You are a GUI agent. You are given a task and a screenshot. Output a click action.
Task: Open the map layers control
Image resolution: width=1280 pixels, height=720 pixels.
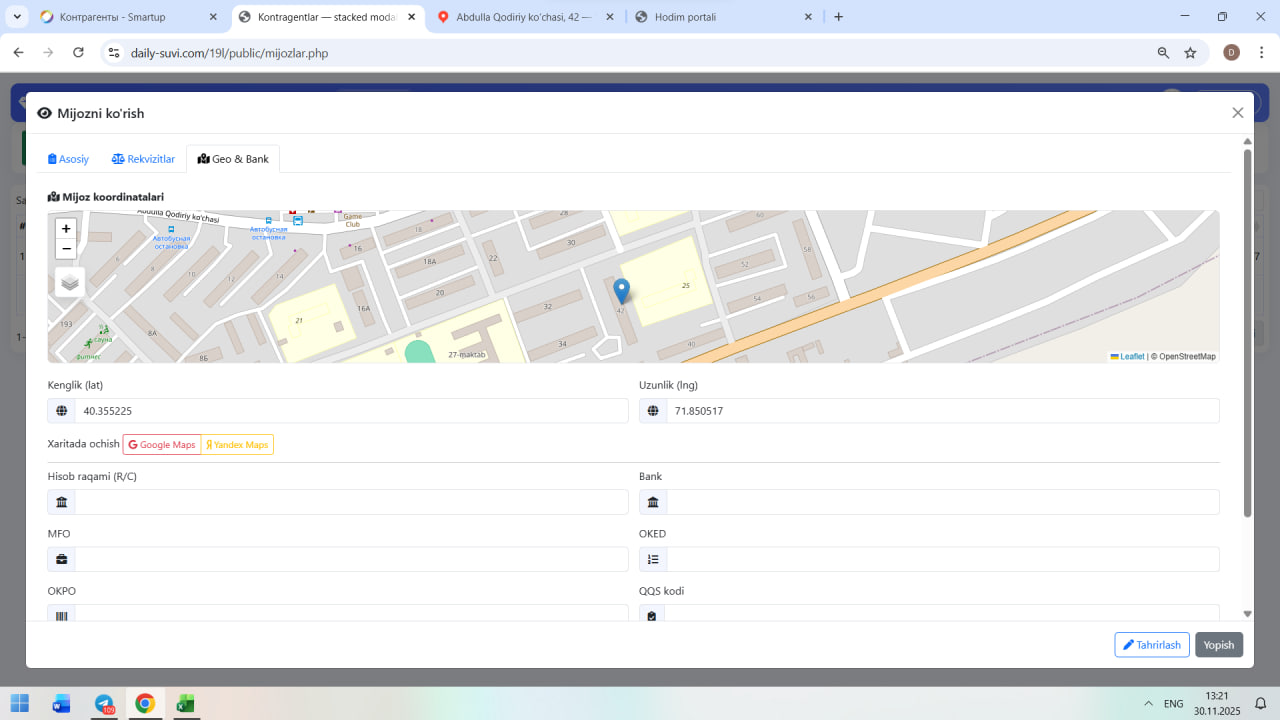tap(70, 283)
